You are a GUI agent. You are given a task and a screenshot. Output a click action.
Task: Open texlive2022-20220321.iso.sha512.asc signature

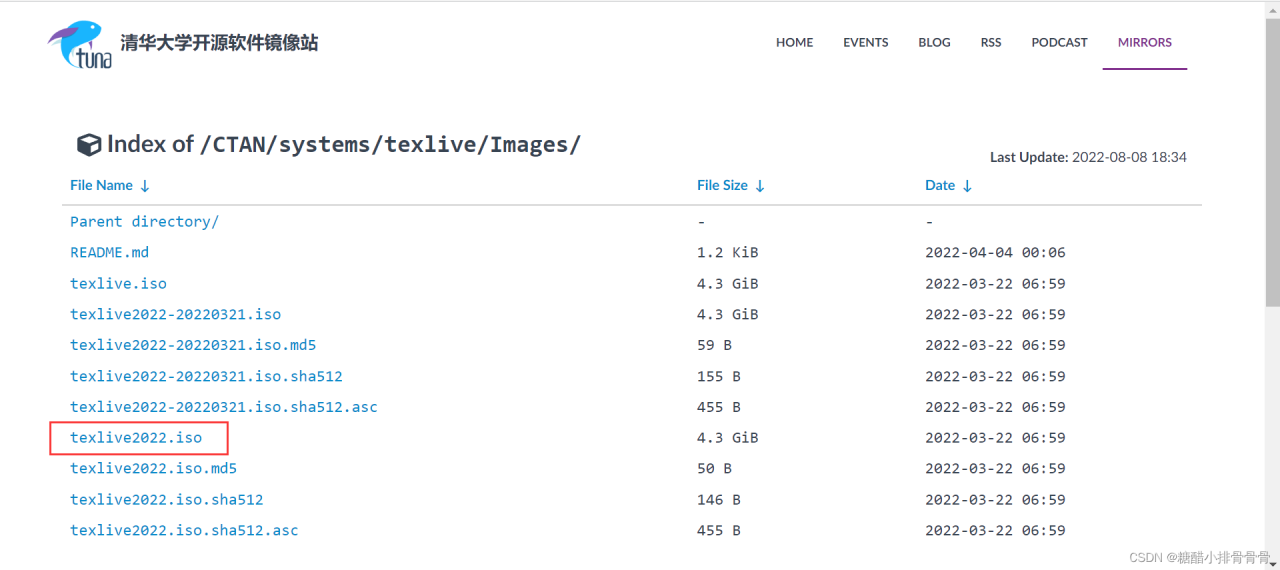(223, 407)
